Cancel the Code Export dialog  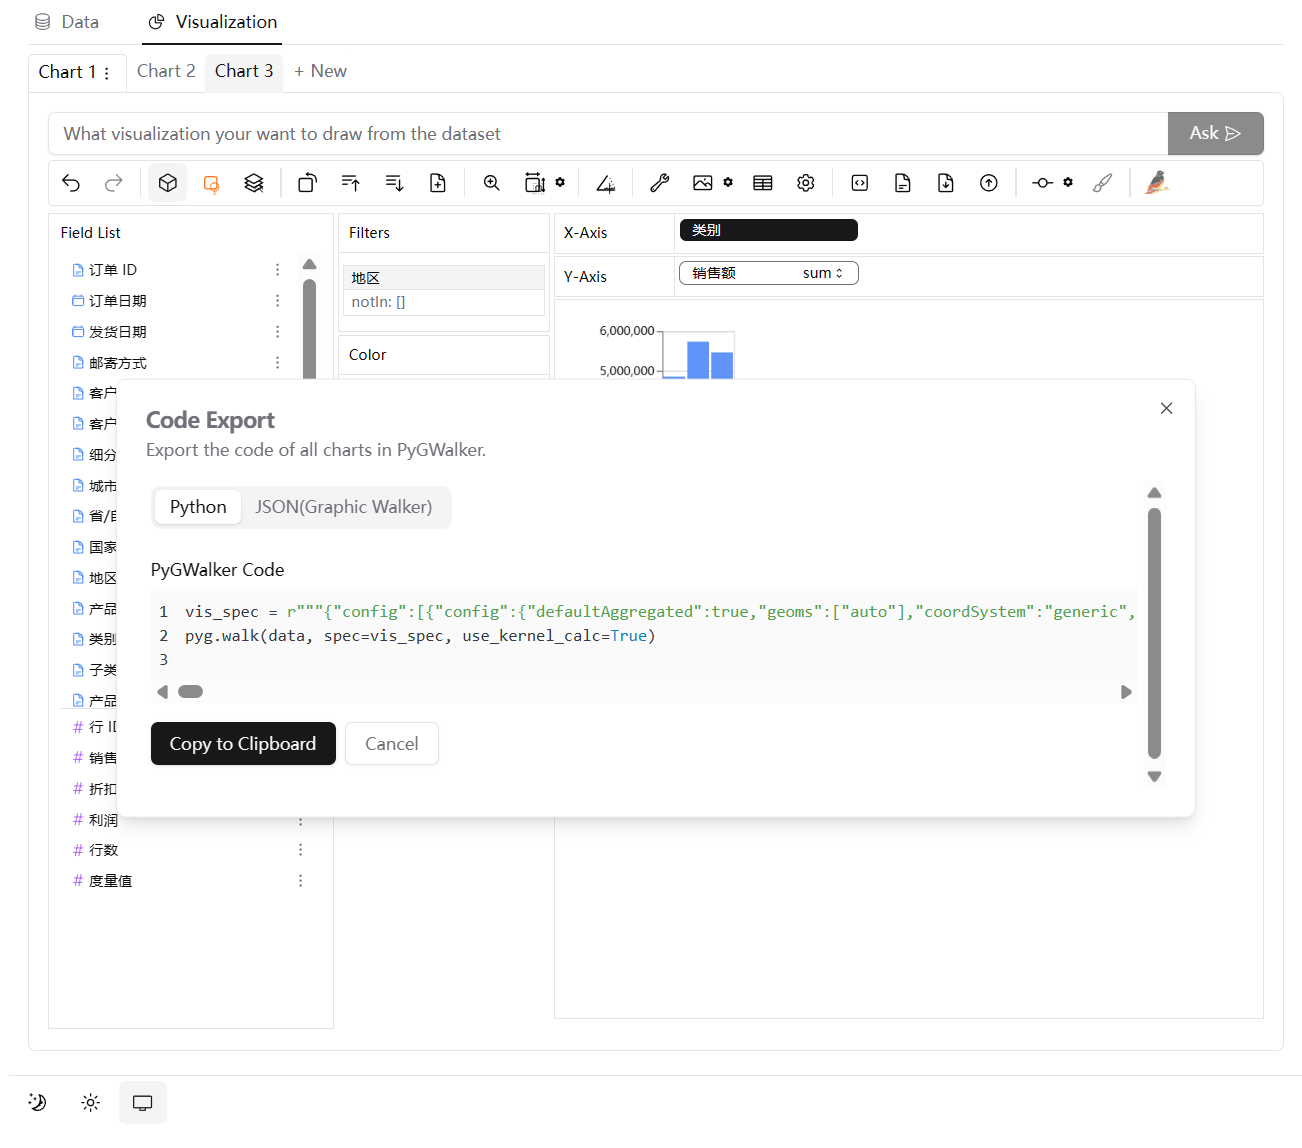[391, 743]
